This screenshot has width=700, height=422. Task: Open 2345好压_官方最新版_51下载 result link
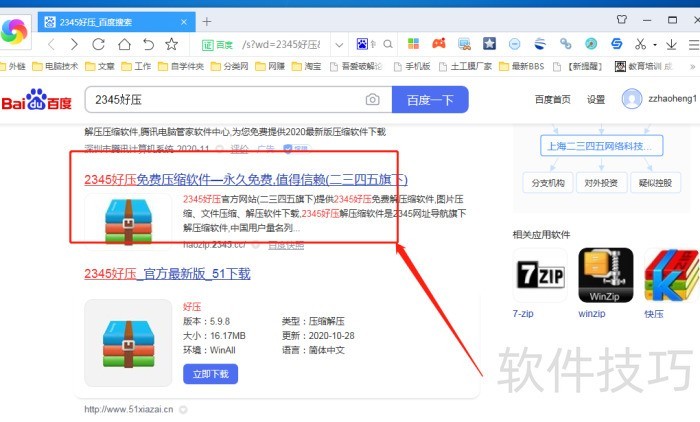click(167, 274)
